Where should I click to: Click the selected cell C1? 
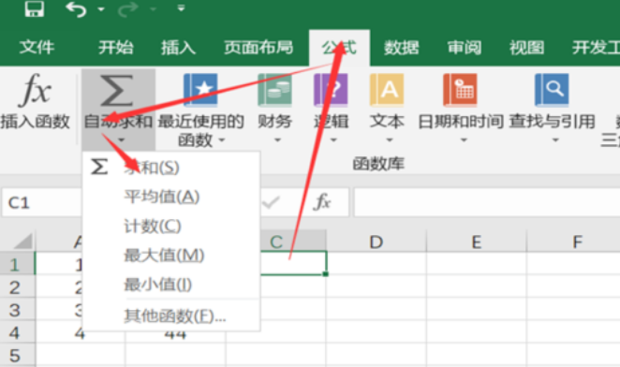click(293, 263)
